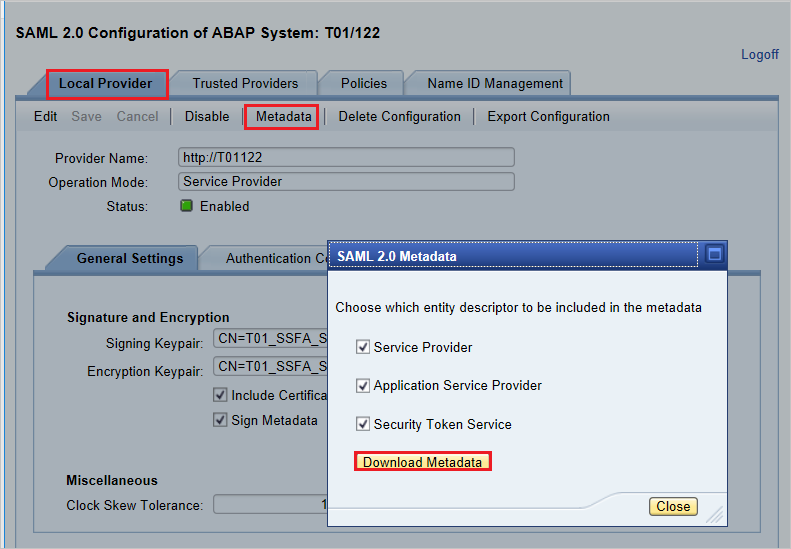Click the Provider Name field
This screenshot has width=791, height=549.
pyautogui.click(x=346, y=157)
